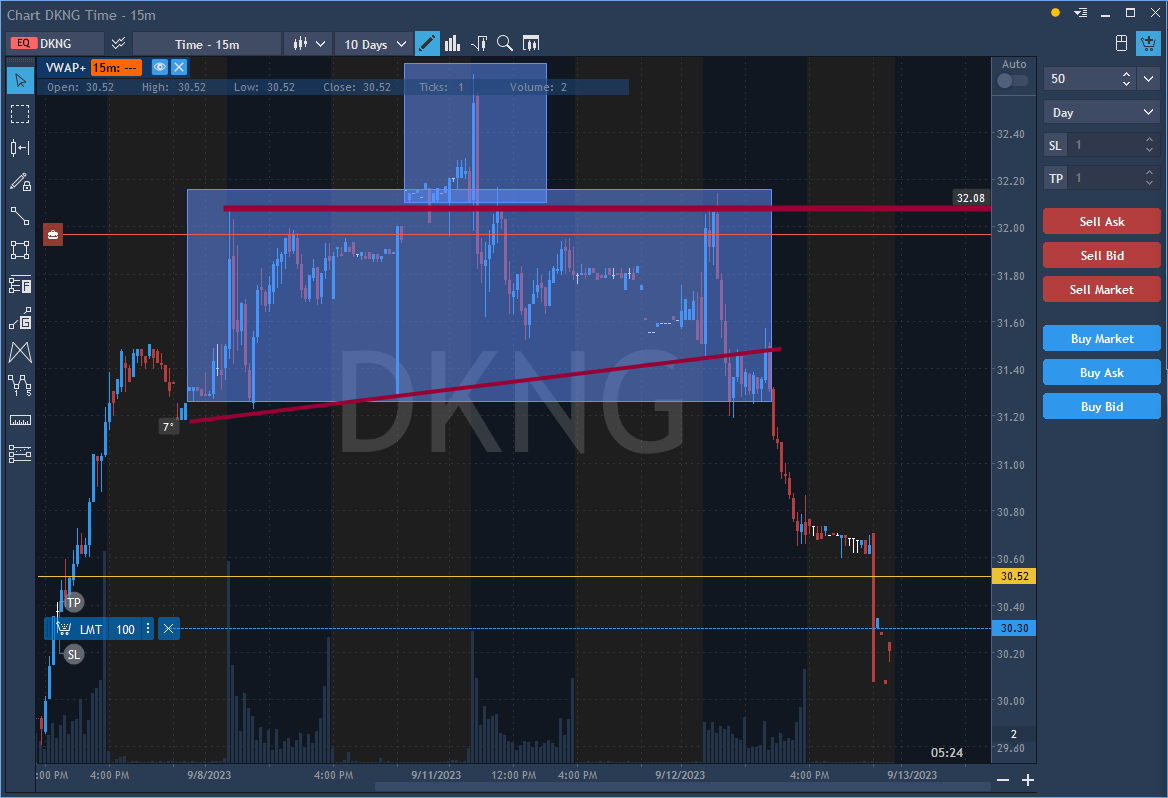Zoom in chart with plus button
The height and width of the screenshot is (798, 1168).
pyautogui.click(x=1028, y=780)
